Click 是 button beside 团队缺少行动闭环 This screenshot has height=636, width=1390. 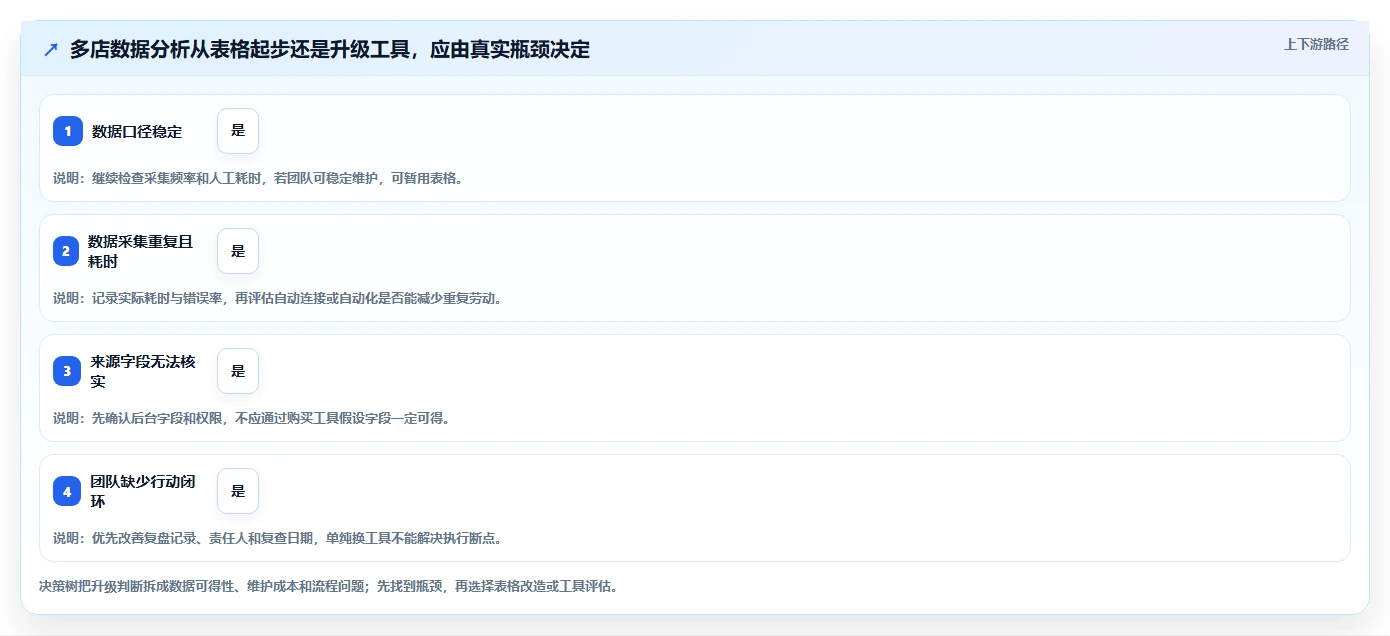(x=238, y=491)
